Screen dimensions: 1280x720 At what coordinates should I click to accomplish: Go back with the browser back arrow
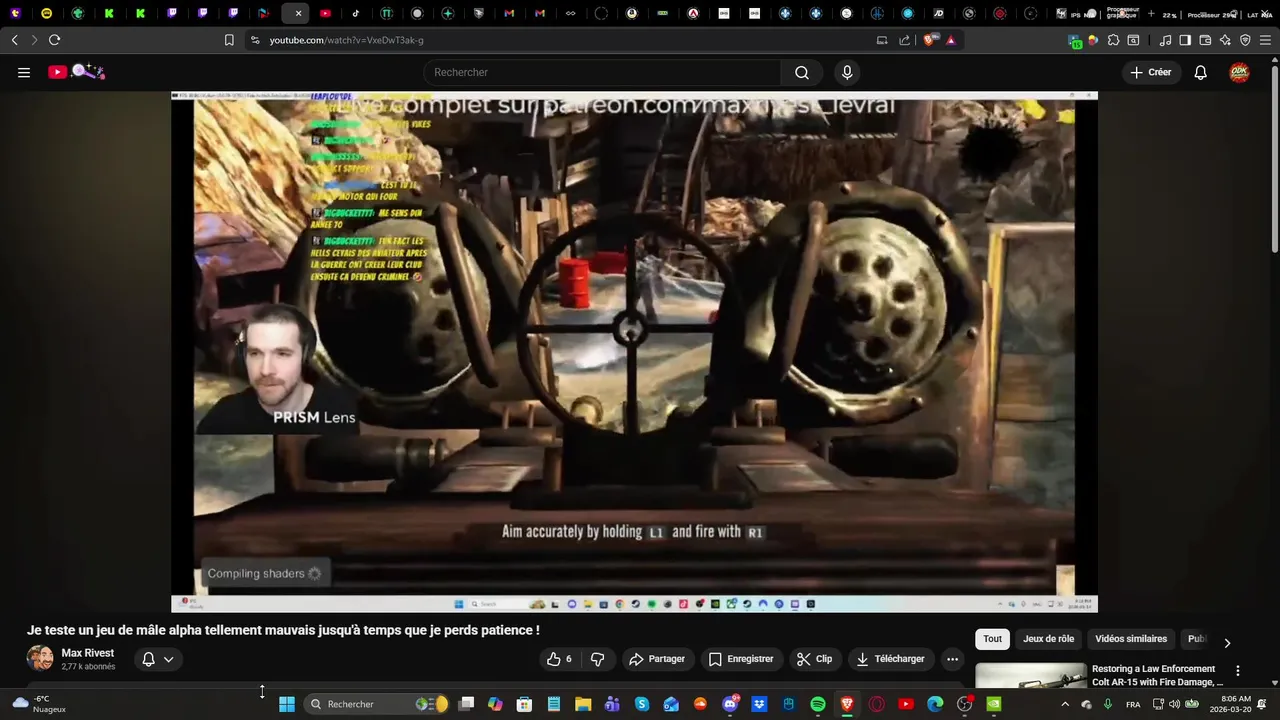tap(14, 40)
